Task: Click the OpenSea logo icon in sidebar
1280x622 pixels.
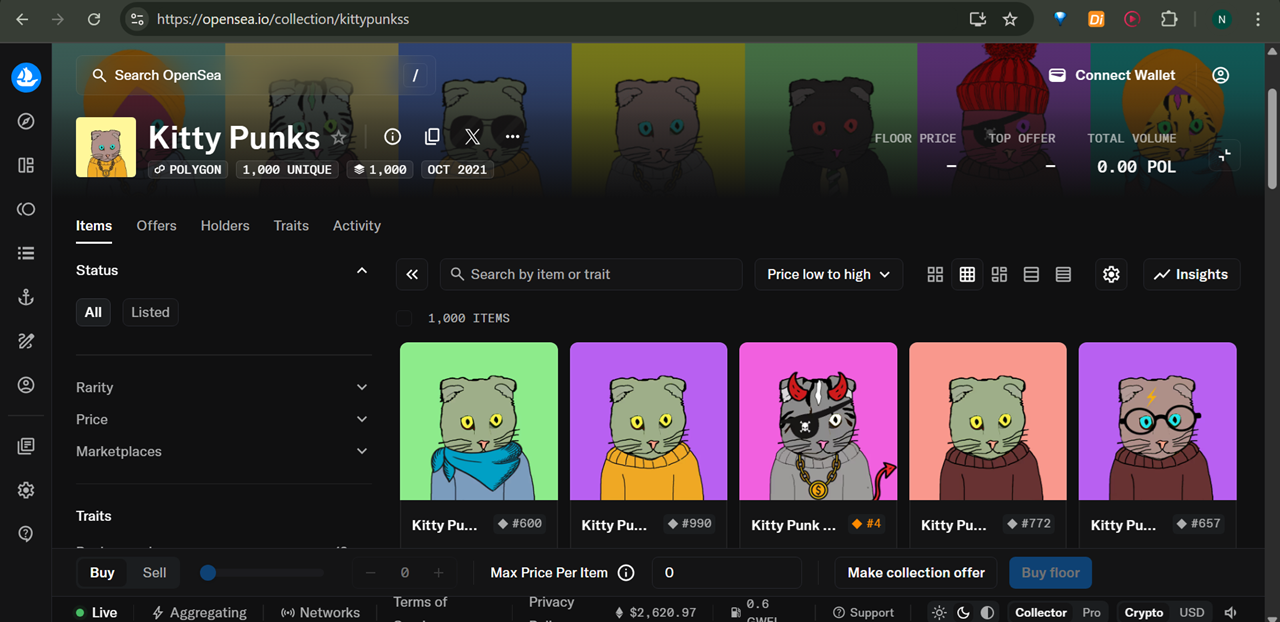Action: point(26,77)
